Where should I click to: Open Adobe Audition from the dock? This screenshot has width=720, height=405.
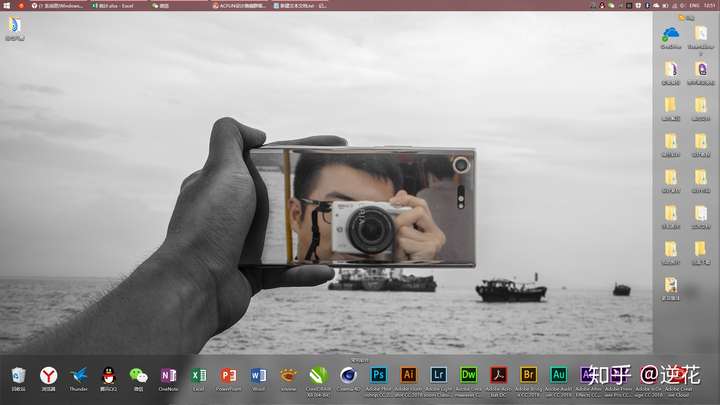(x=558, y=375)
